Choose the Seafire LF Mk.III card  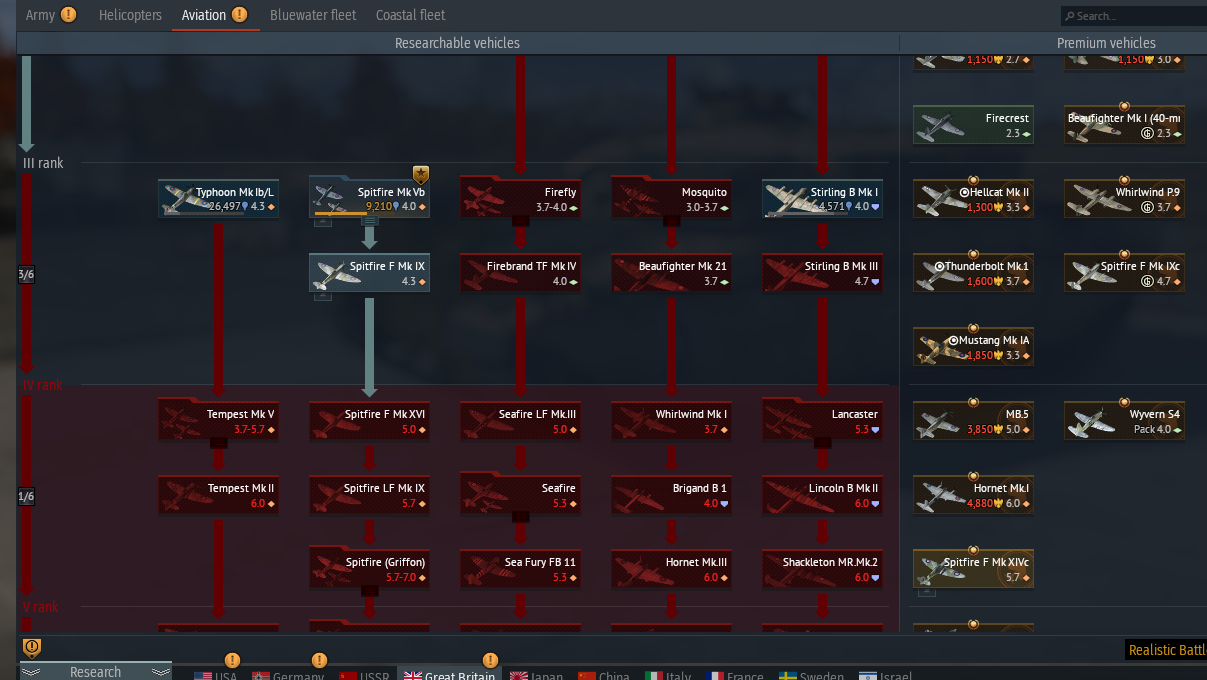[520, 420]
